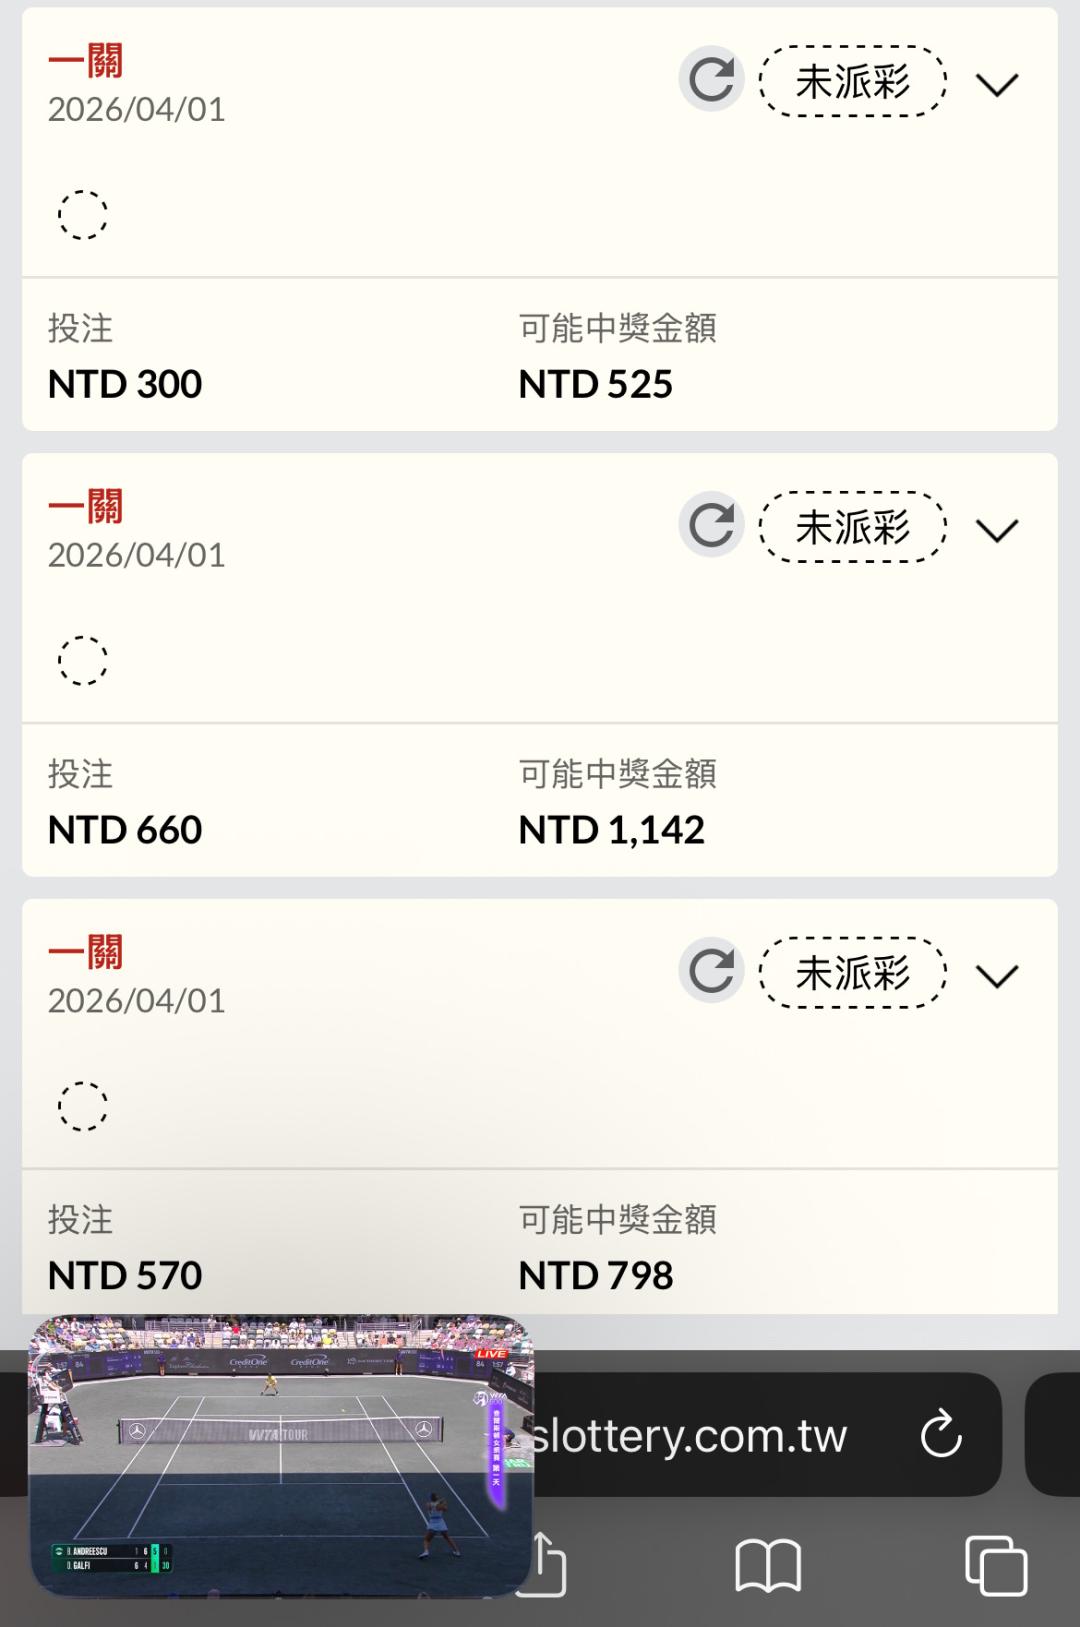Image resolution: width=1080 pixels, height=1627 pixels.
Task: Expand the NTD 570 bet details chevron
Action: [997, 976]
